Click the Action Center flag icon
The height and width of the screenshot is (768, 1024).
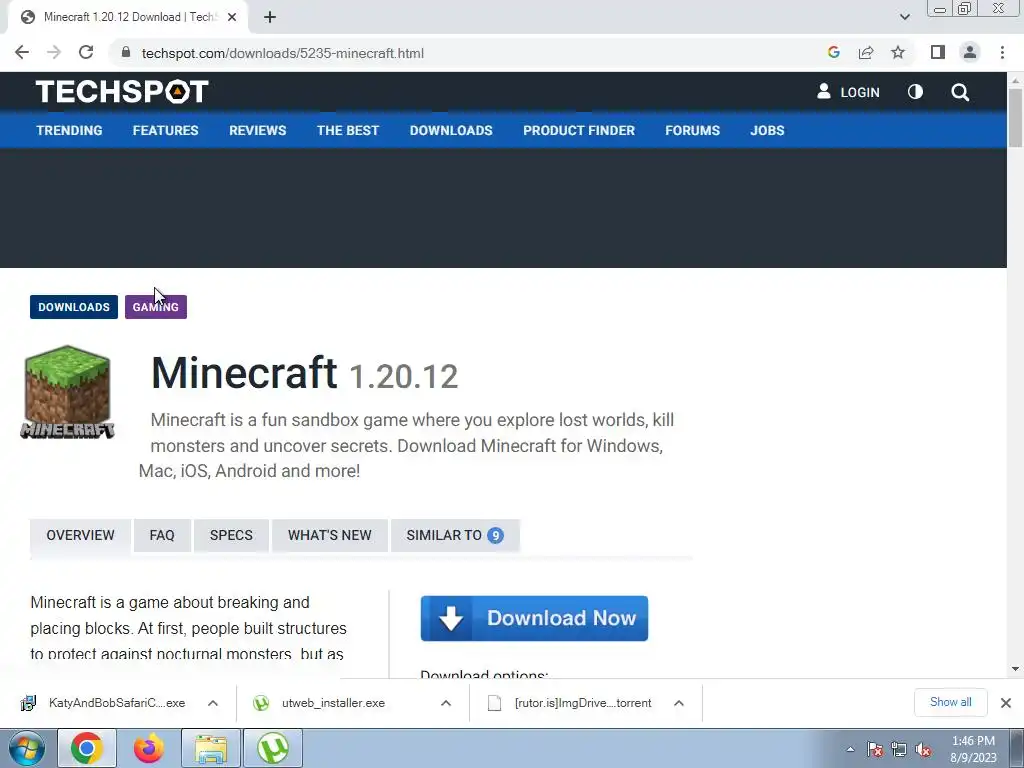coord(875,749)
